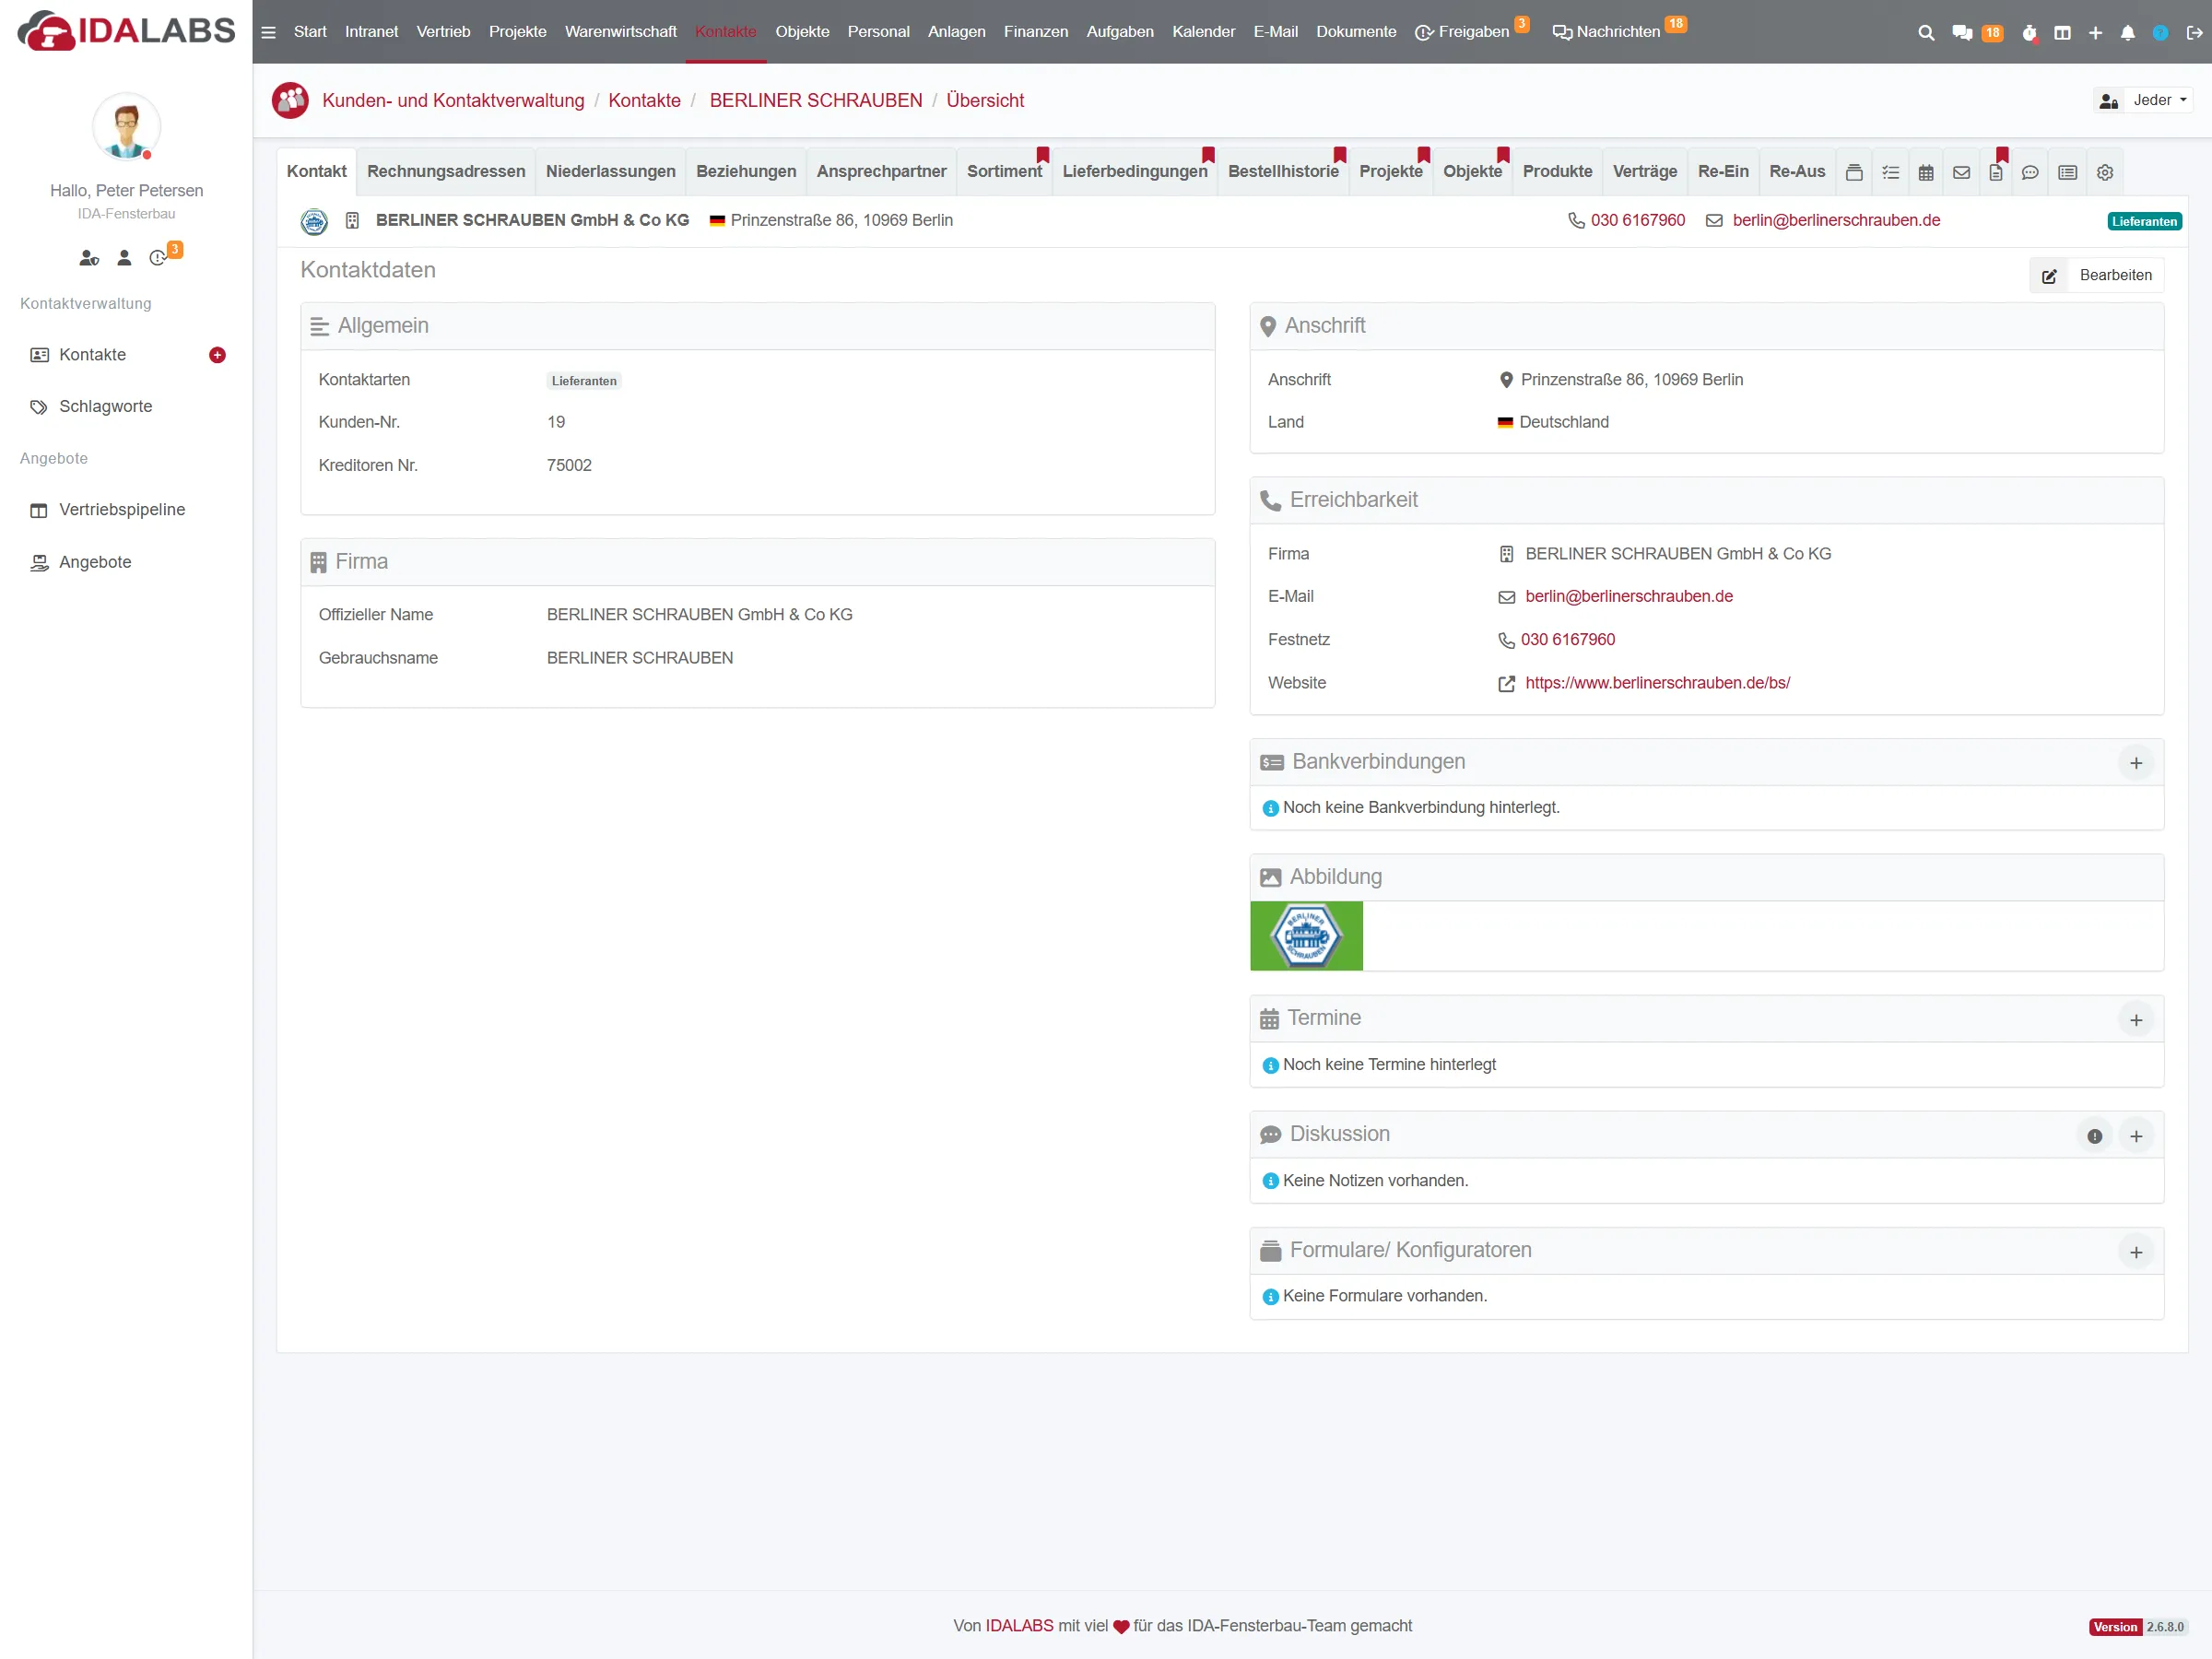Click the IDALABS footer link

(x=1019, y=1626)
